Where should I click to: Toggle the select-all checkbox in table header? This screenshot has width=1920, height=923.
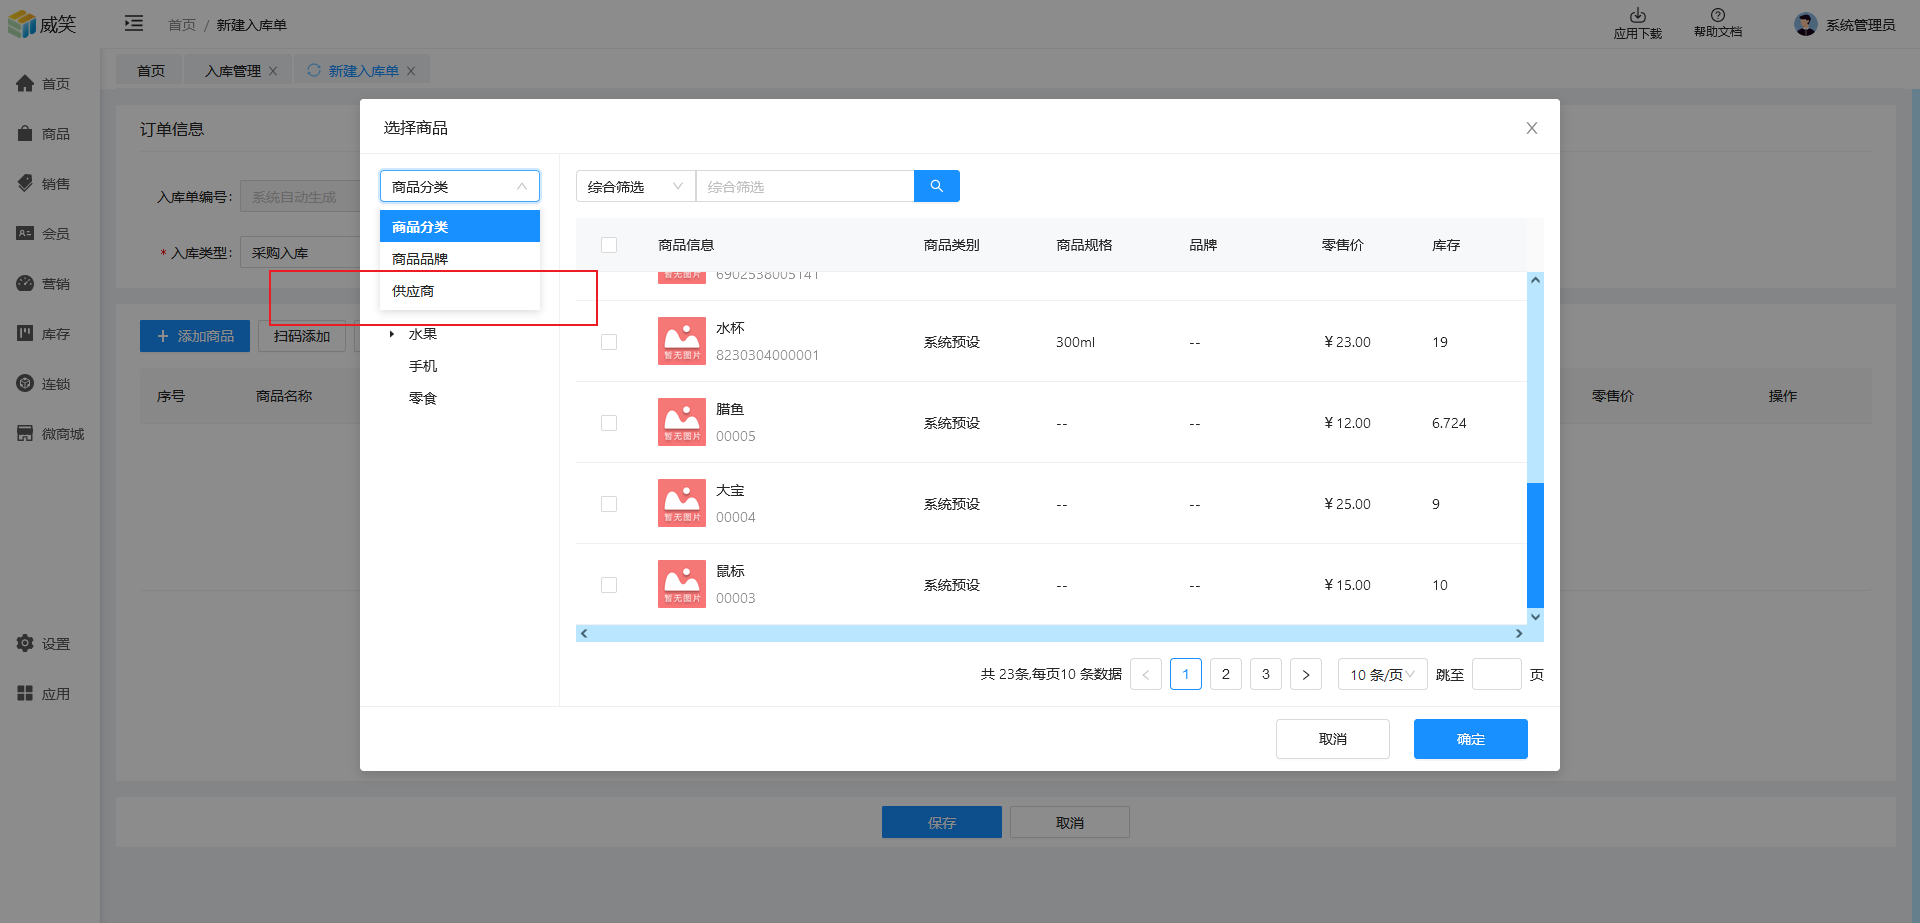pos(609,245)
